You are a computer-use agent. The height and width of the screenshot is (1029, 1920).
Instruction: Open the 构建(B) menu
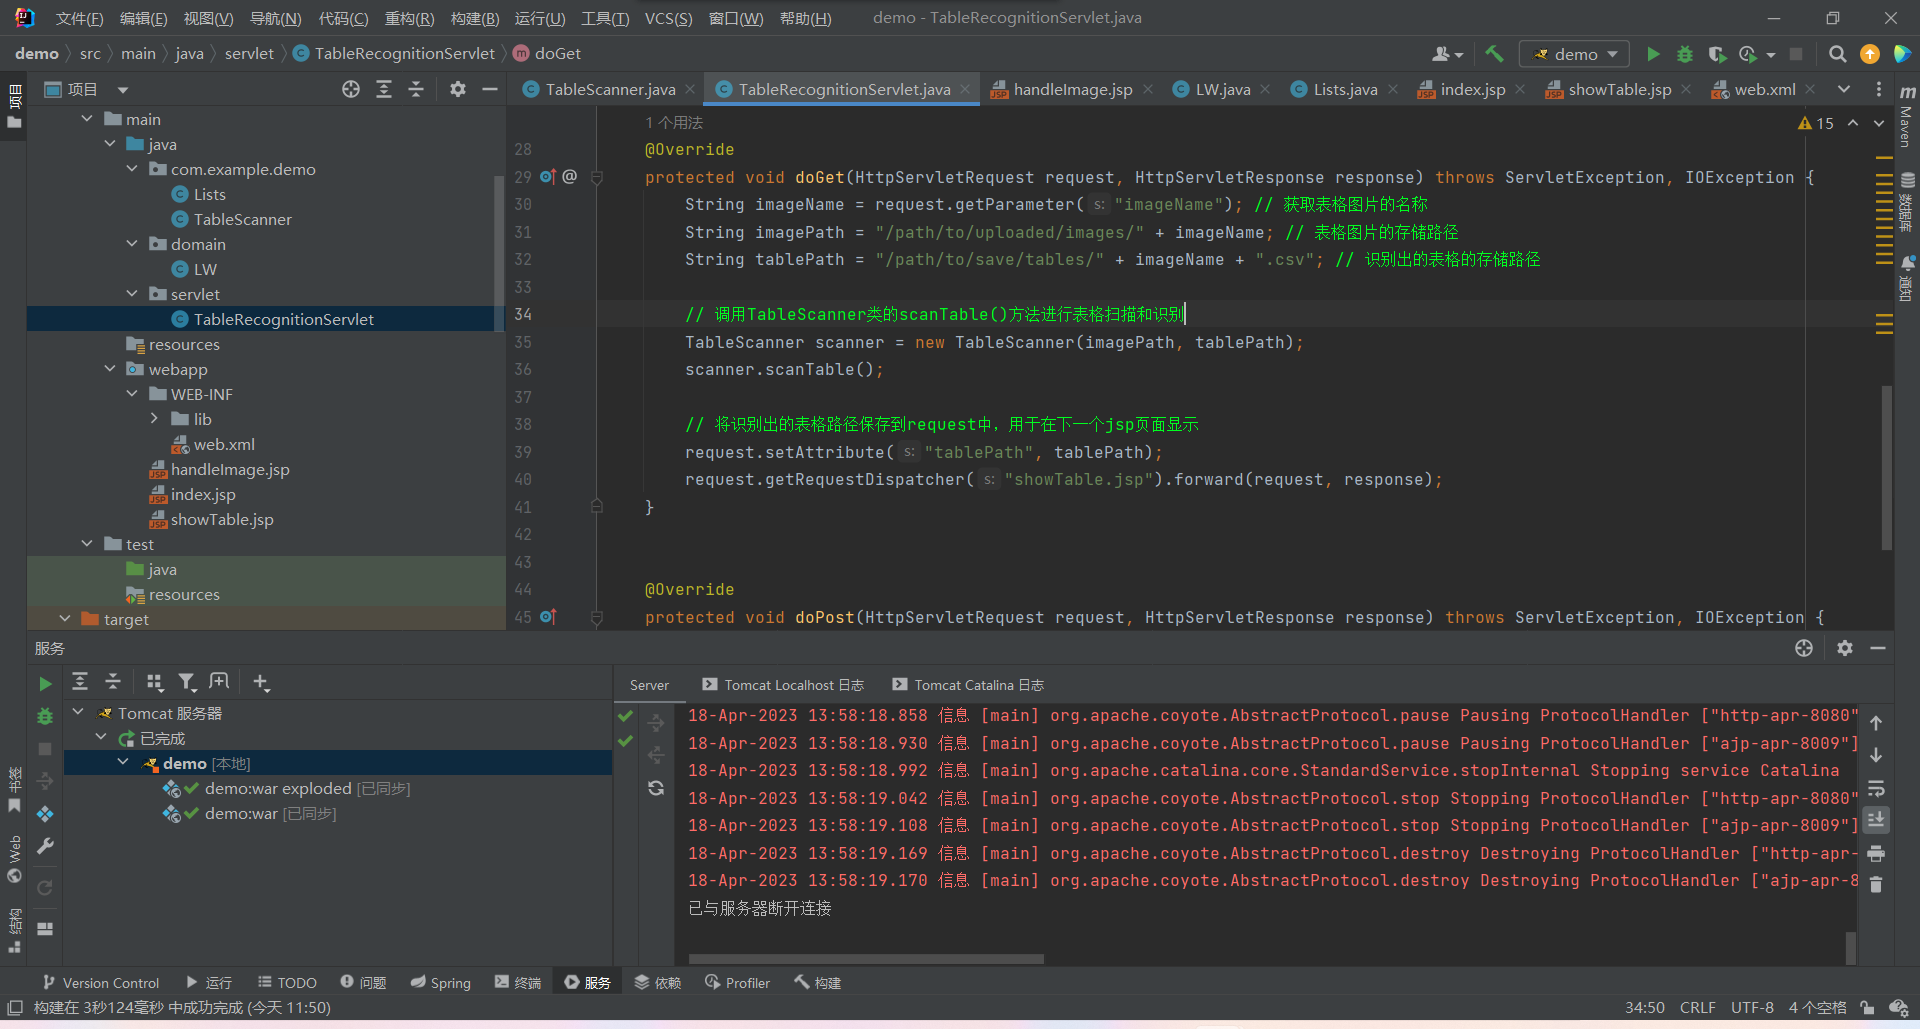[474, 18]
